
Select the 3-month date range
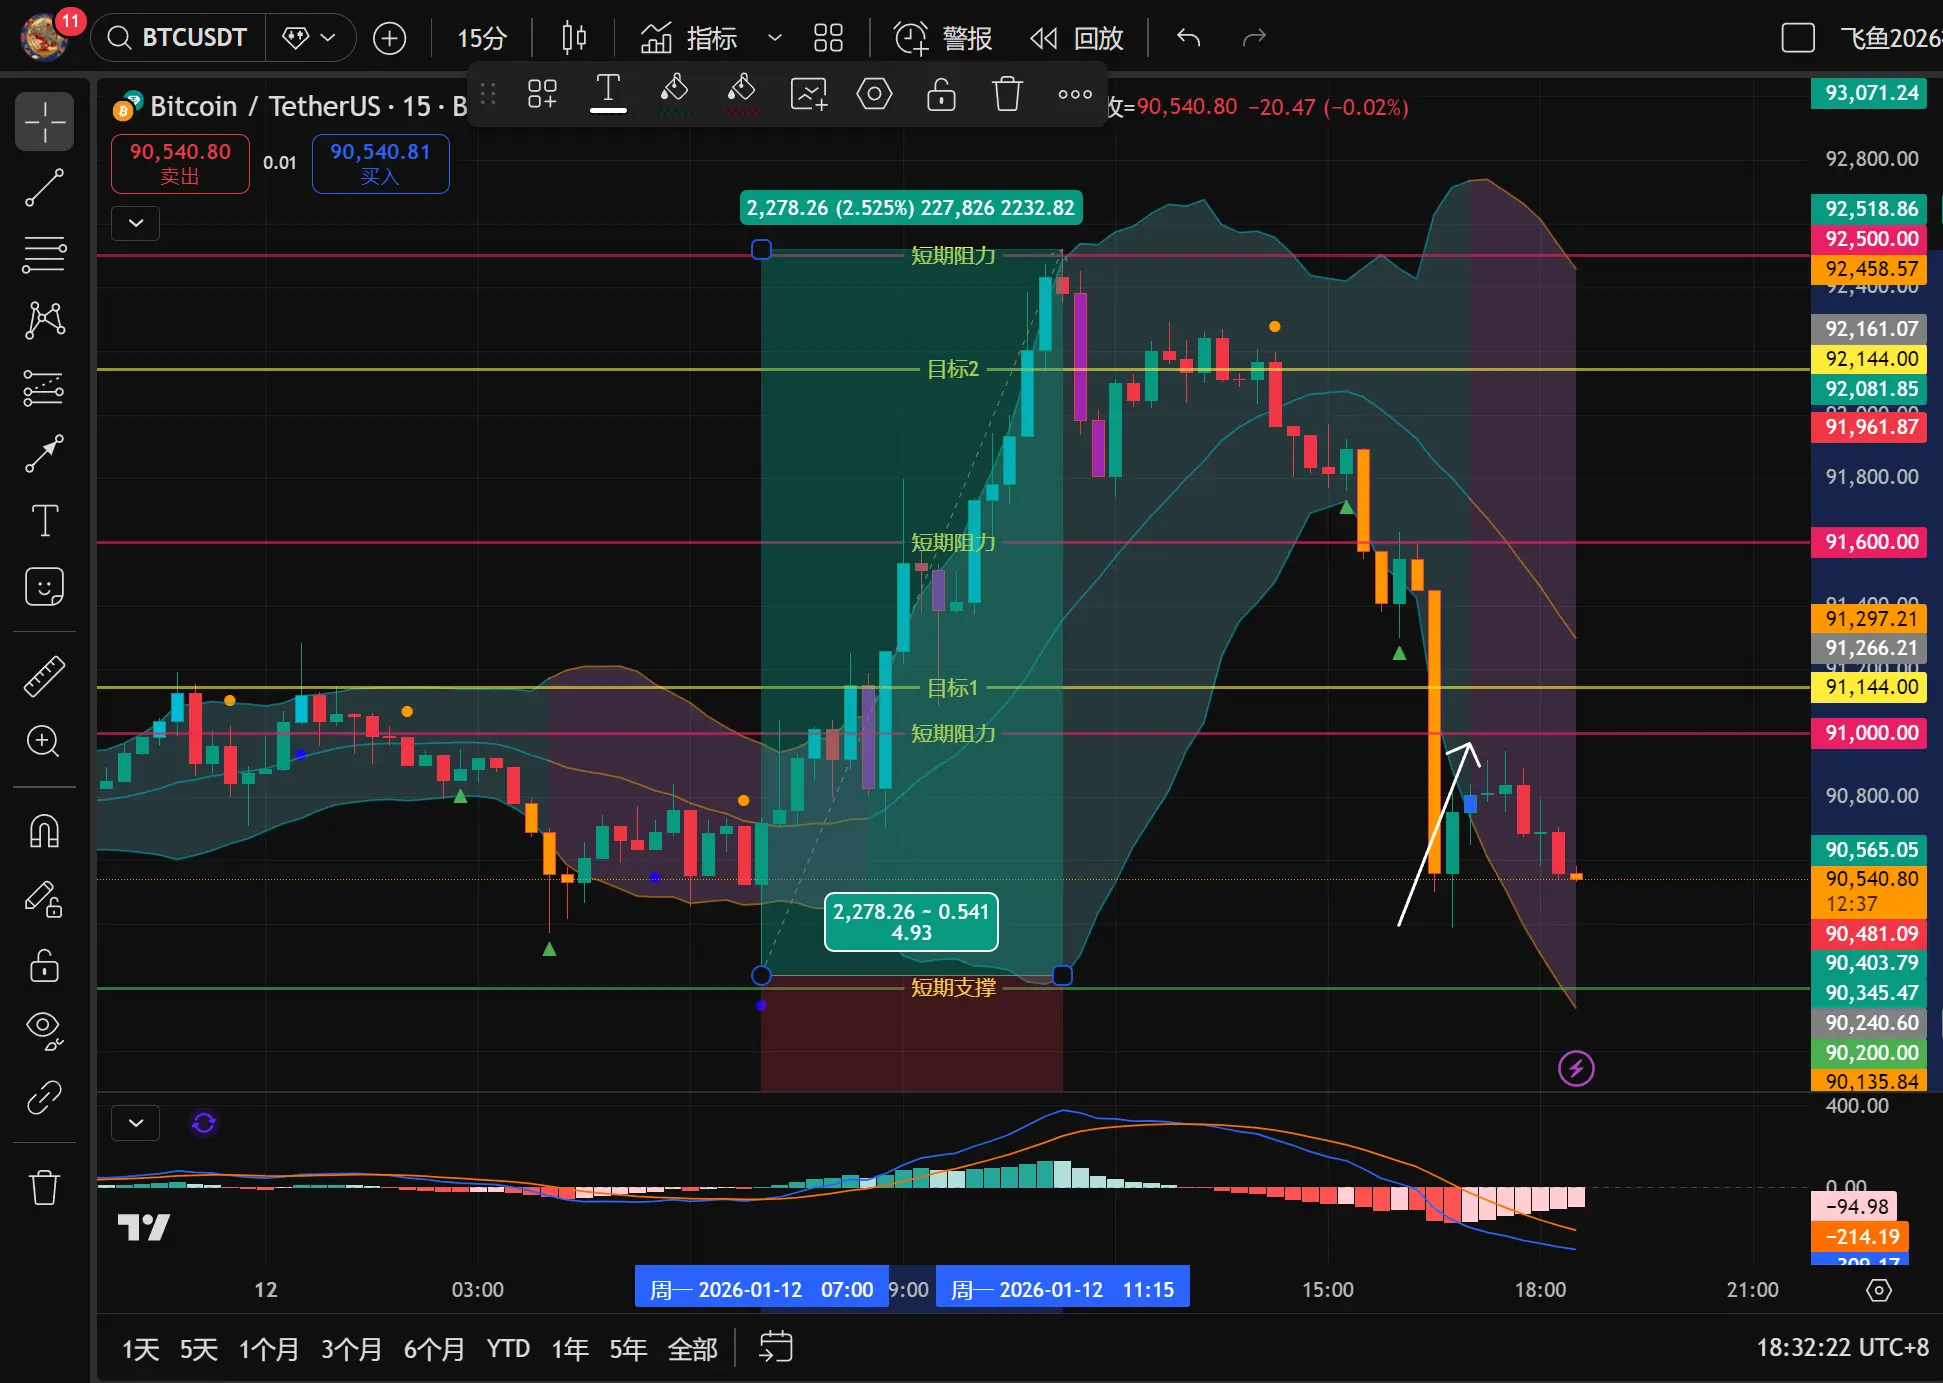[x=351, y=1349]
